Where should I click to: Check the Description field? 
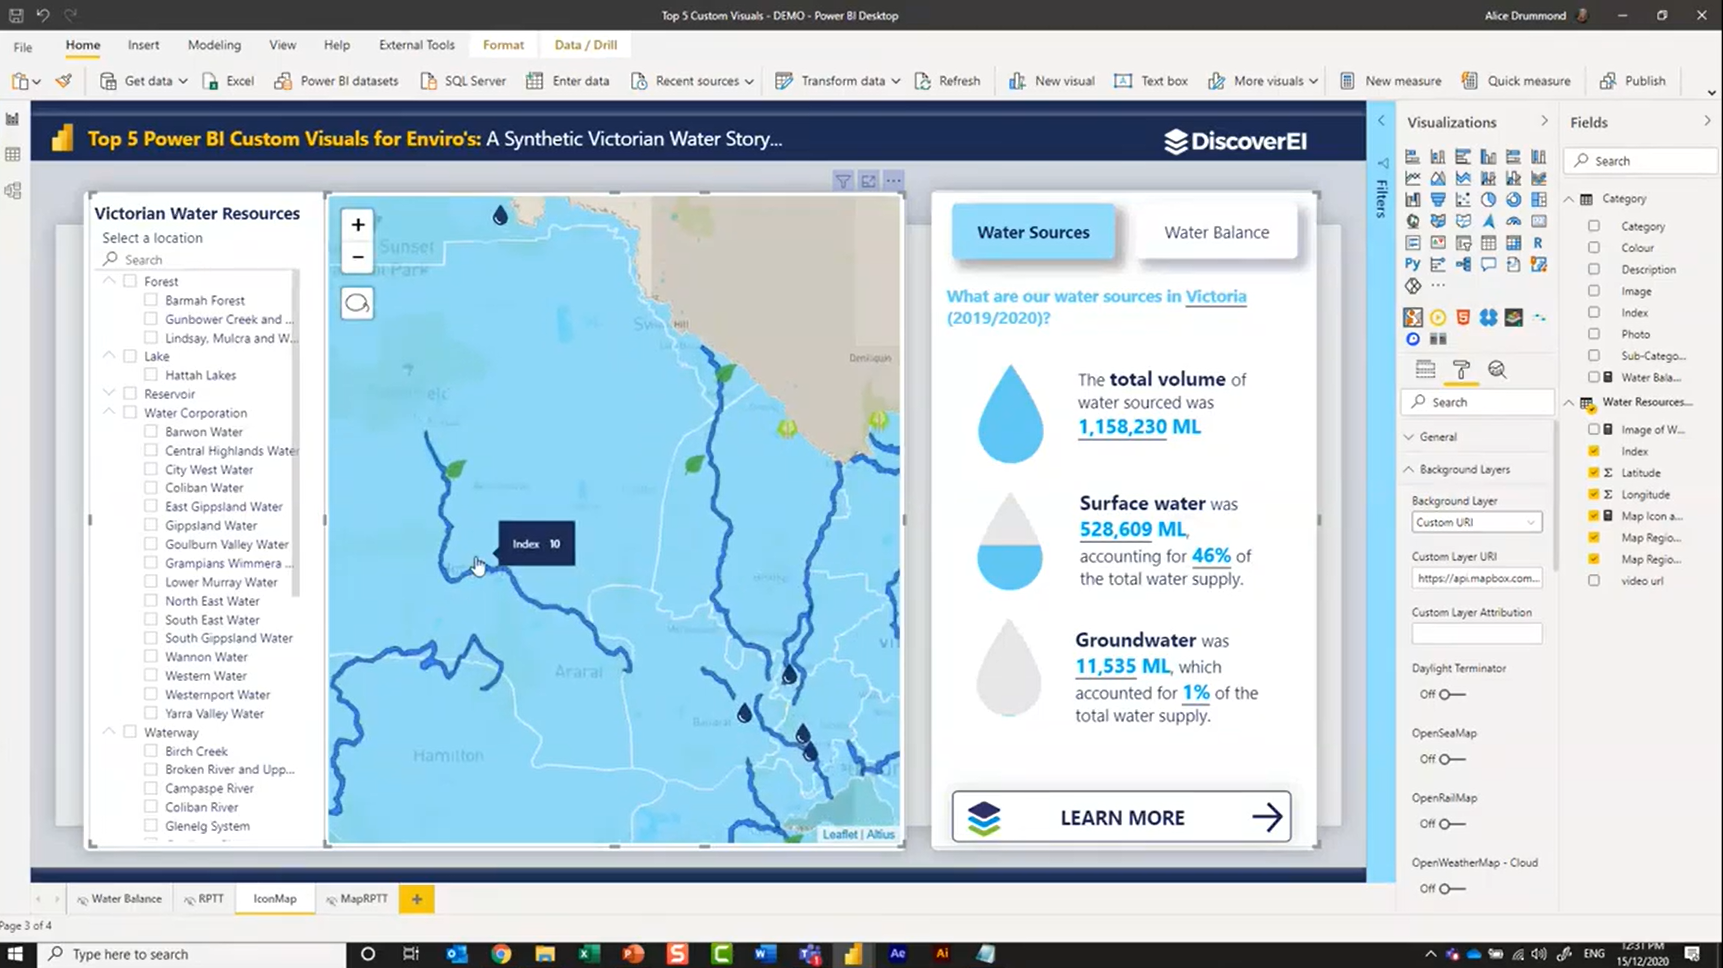1594,269
